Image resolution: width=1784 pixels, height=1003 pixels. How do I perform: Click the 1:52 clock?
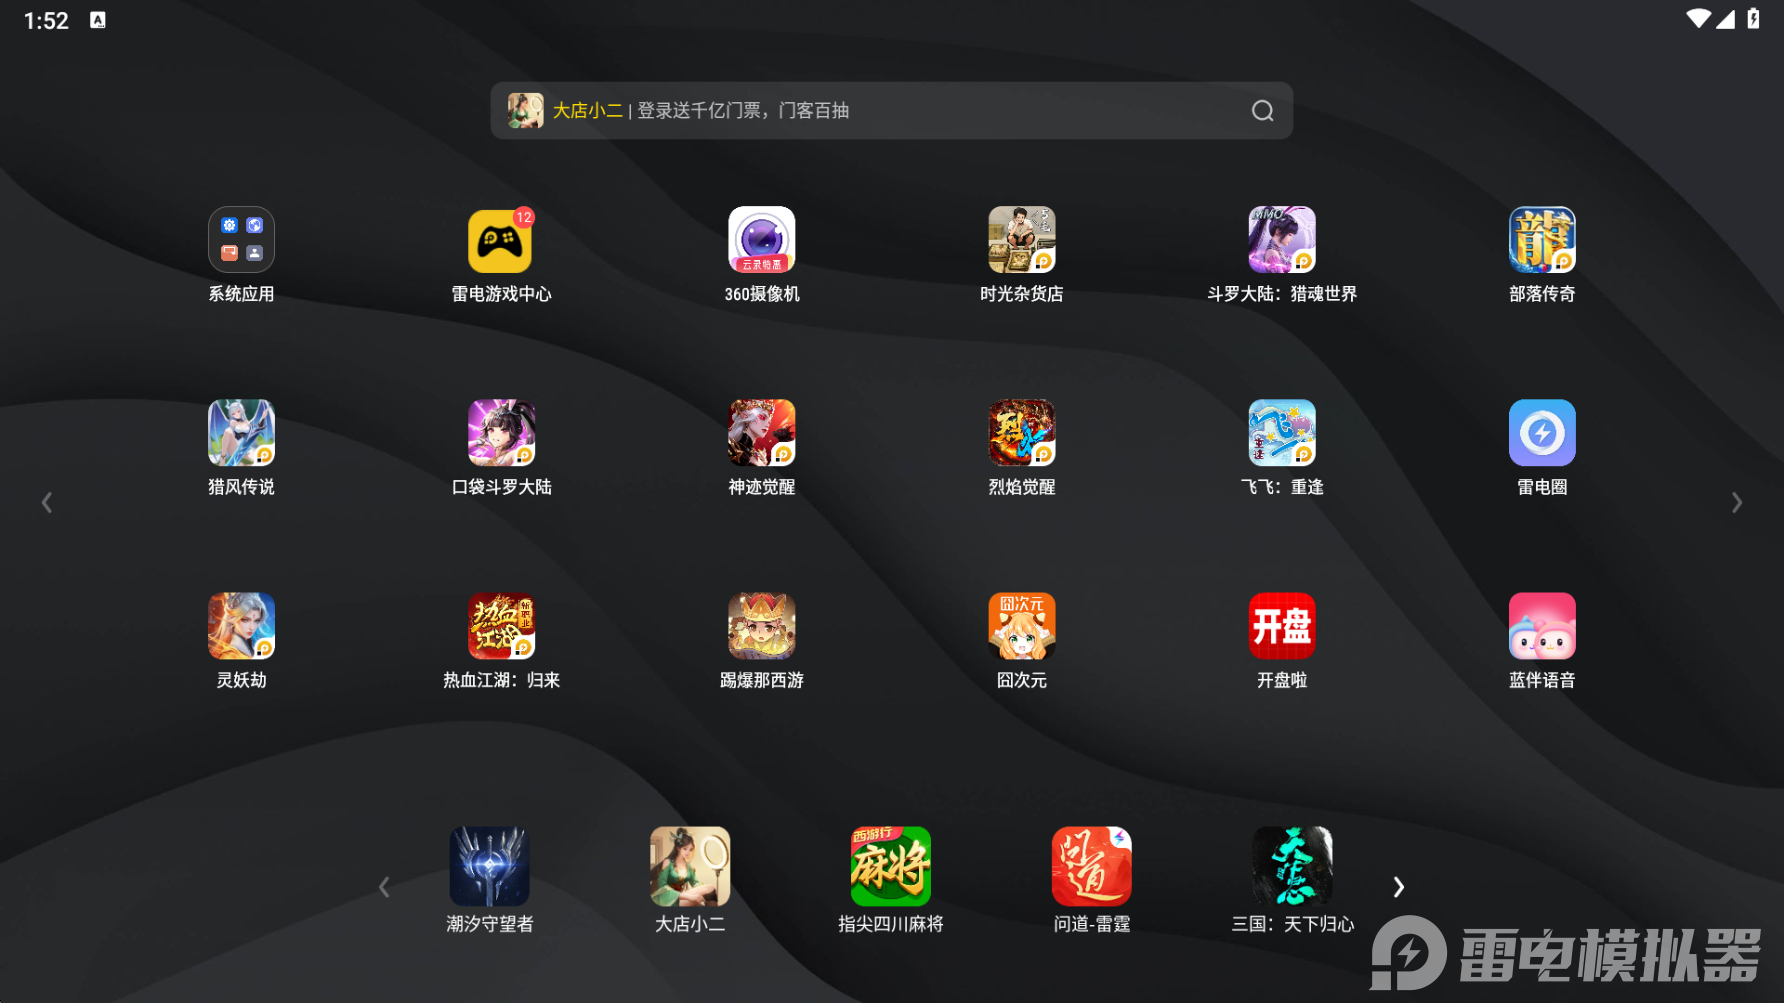46,21
